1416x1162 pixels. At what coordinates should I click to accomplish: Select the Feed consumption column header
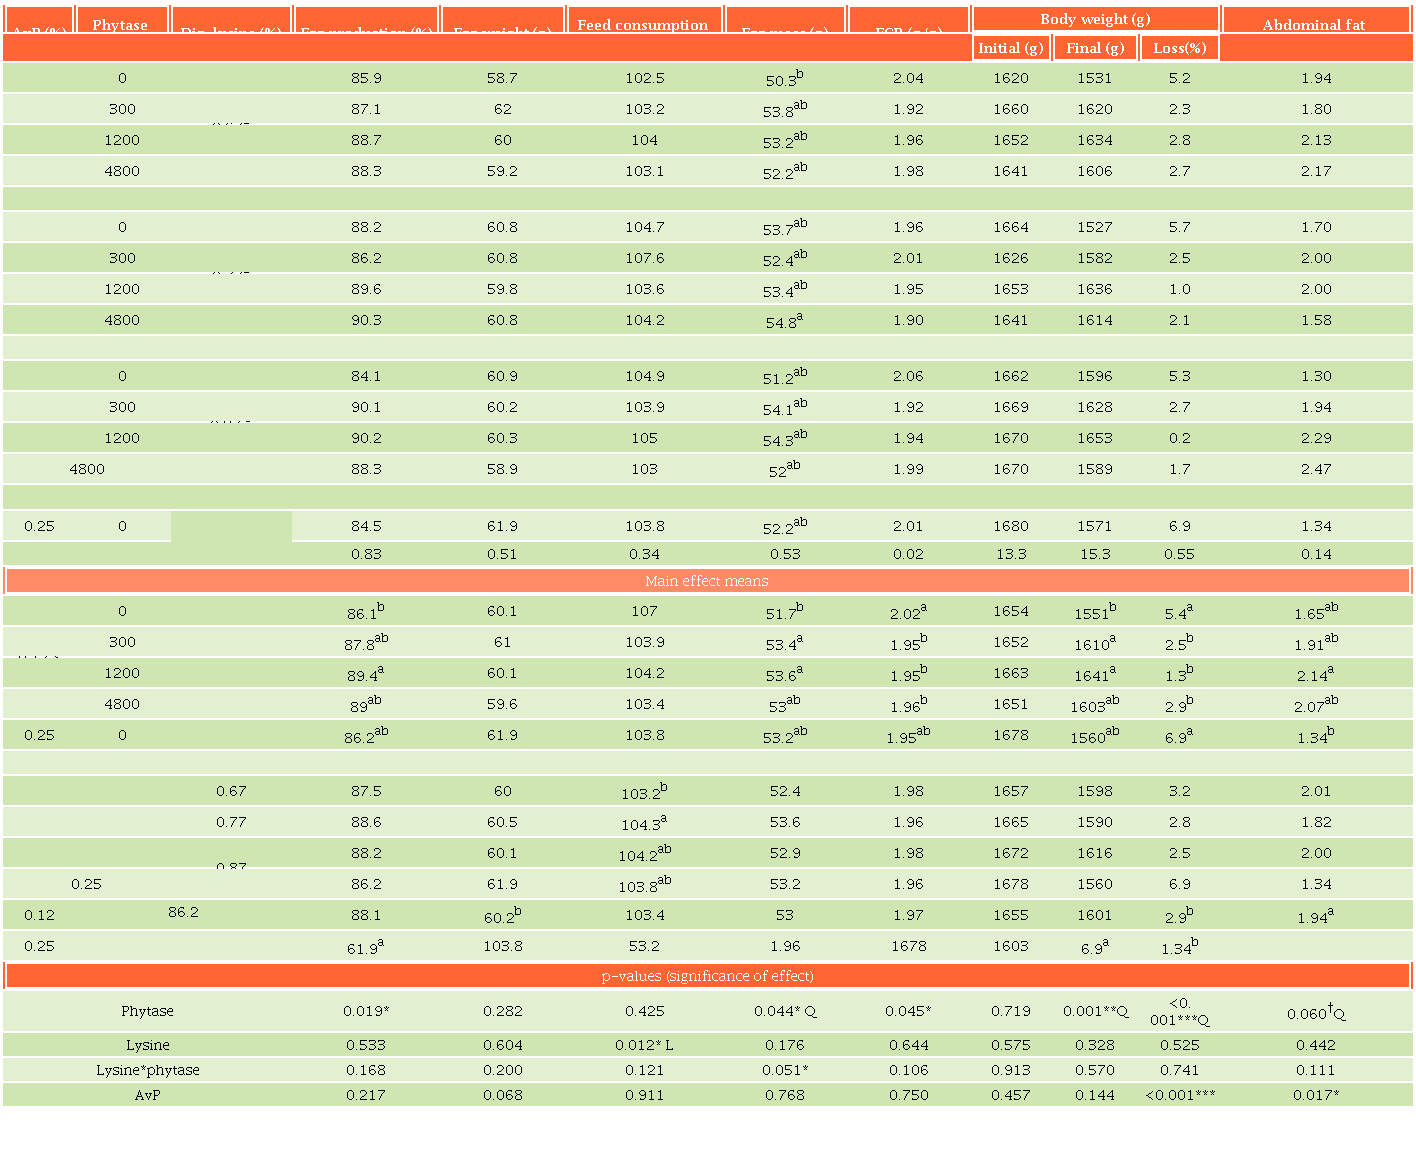coord(643,23)
